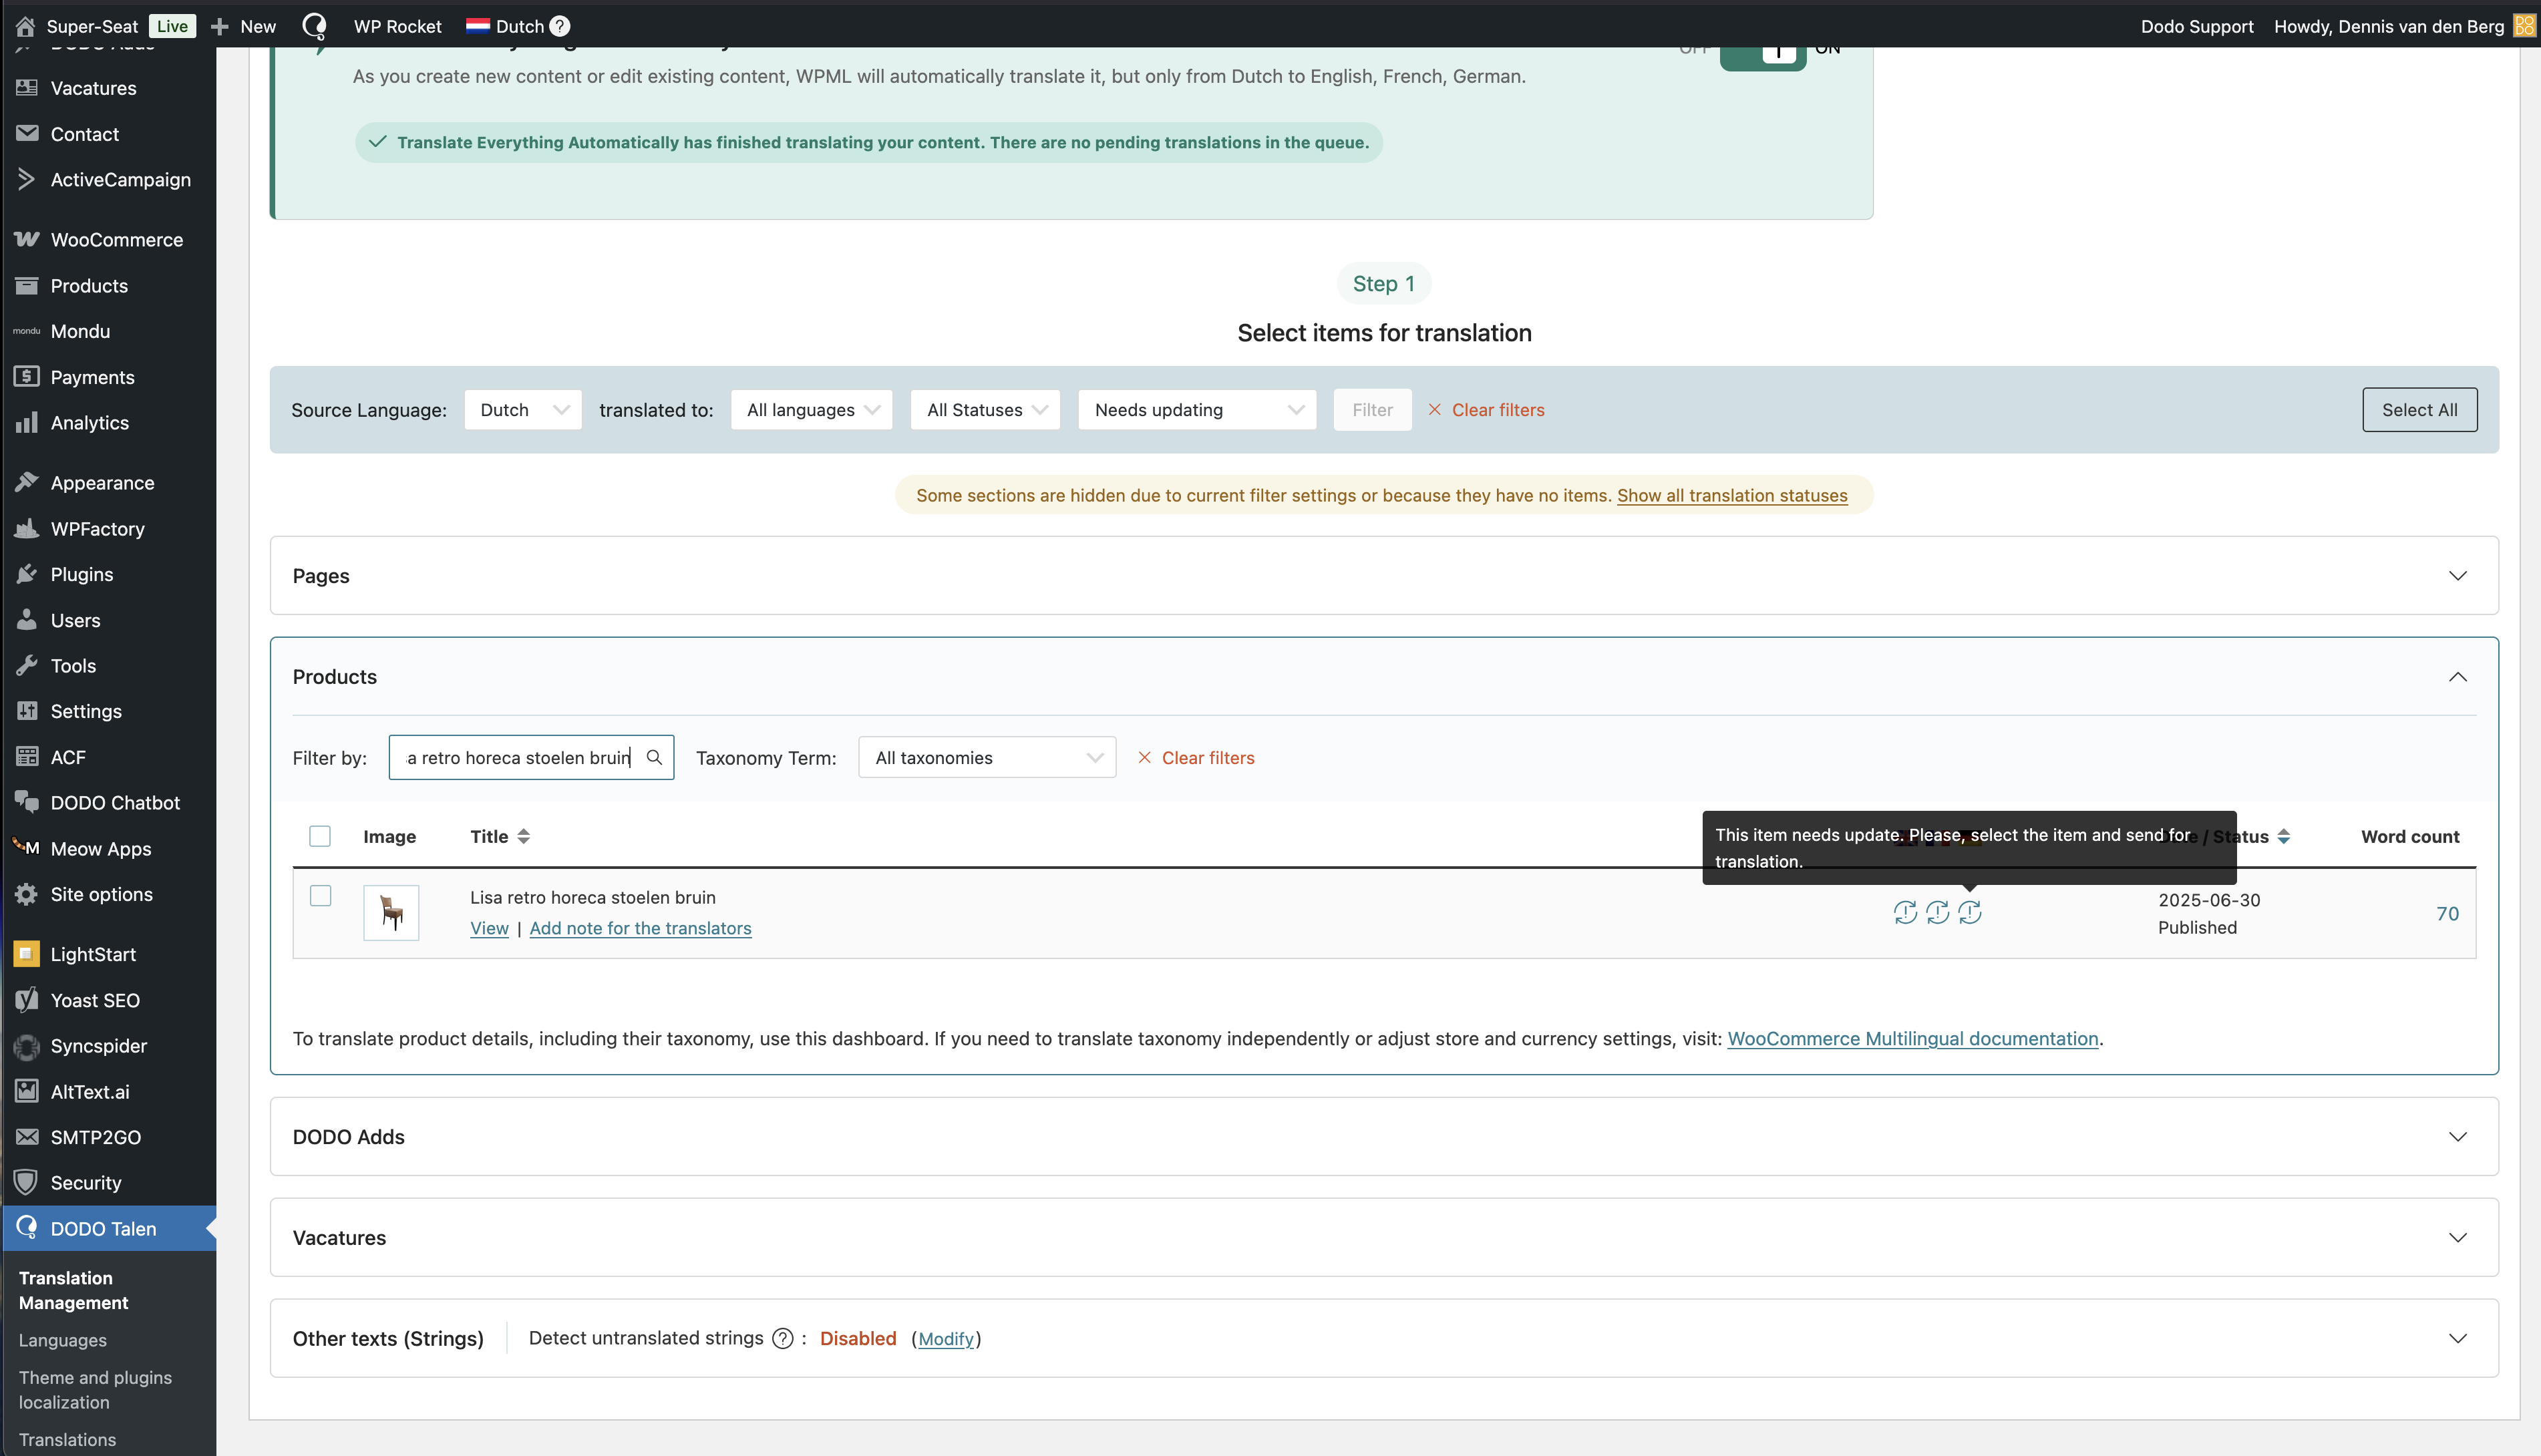Sort products by Title column
2541x1456 pixels.
tap(500, 836)
